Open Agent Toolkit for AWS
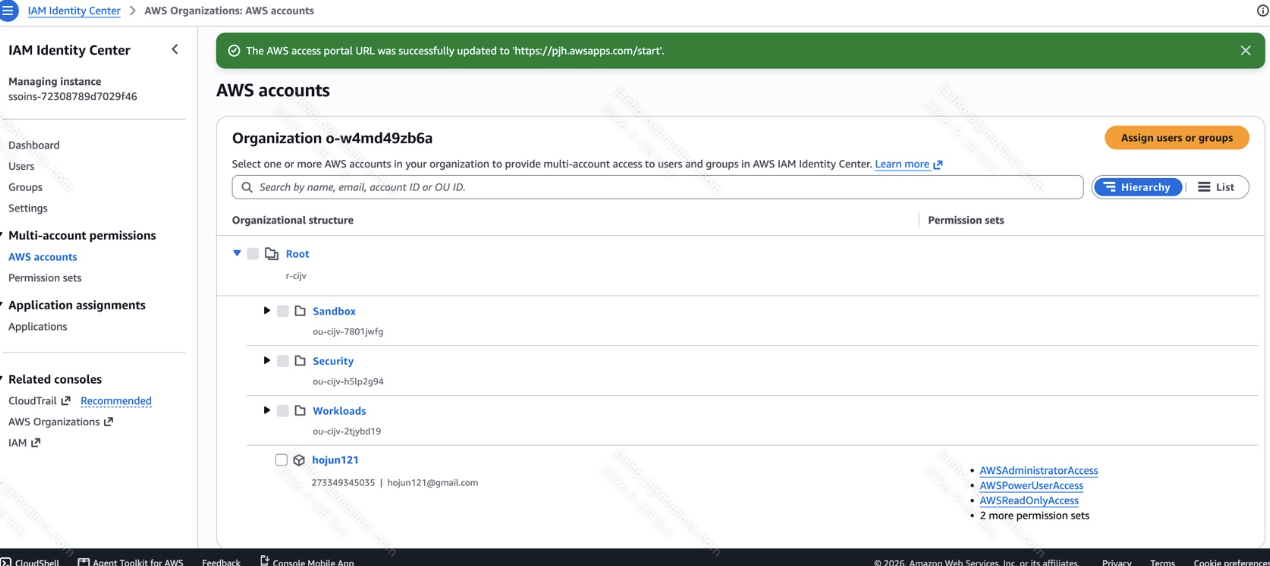The height and width of the screenshot is (566, 1270). pyautogui.click(x=130, y=562)
